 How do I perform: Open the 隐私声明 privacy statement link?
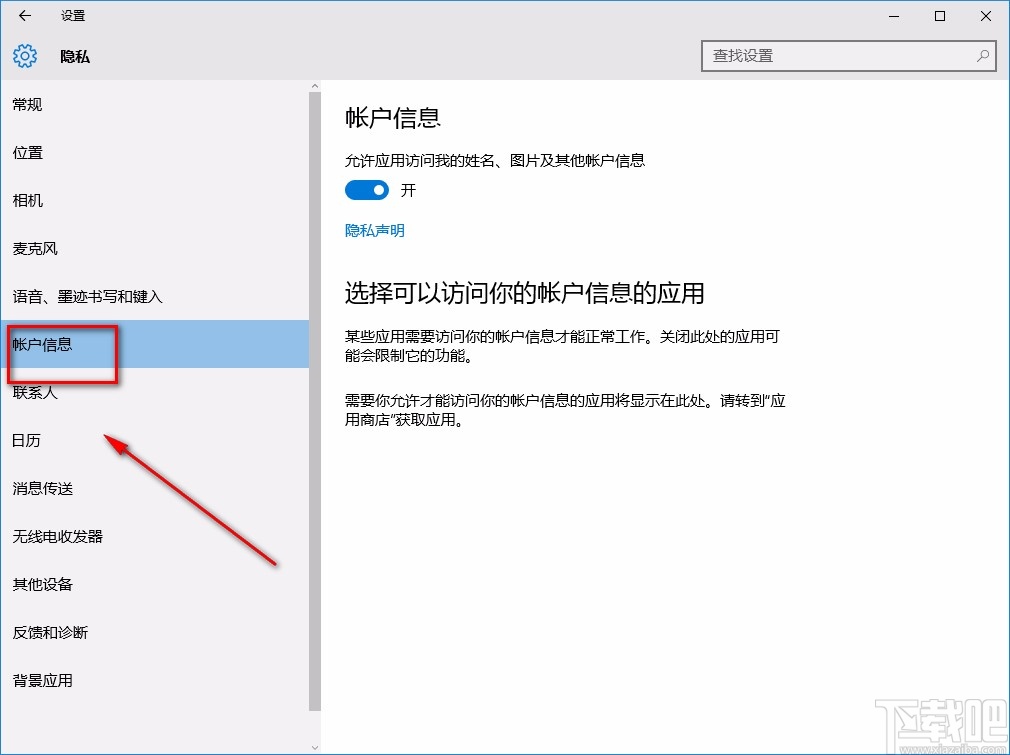coord(374,230)
